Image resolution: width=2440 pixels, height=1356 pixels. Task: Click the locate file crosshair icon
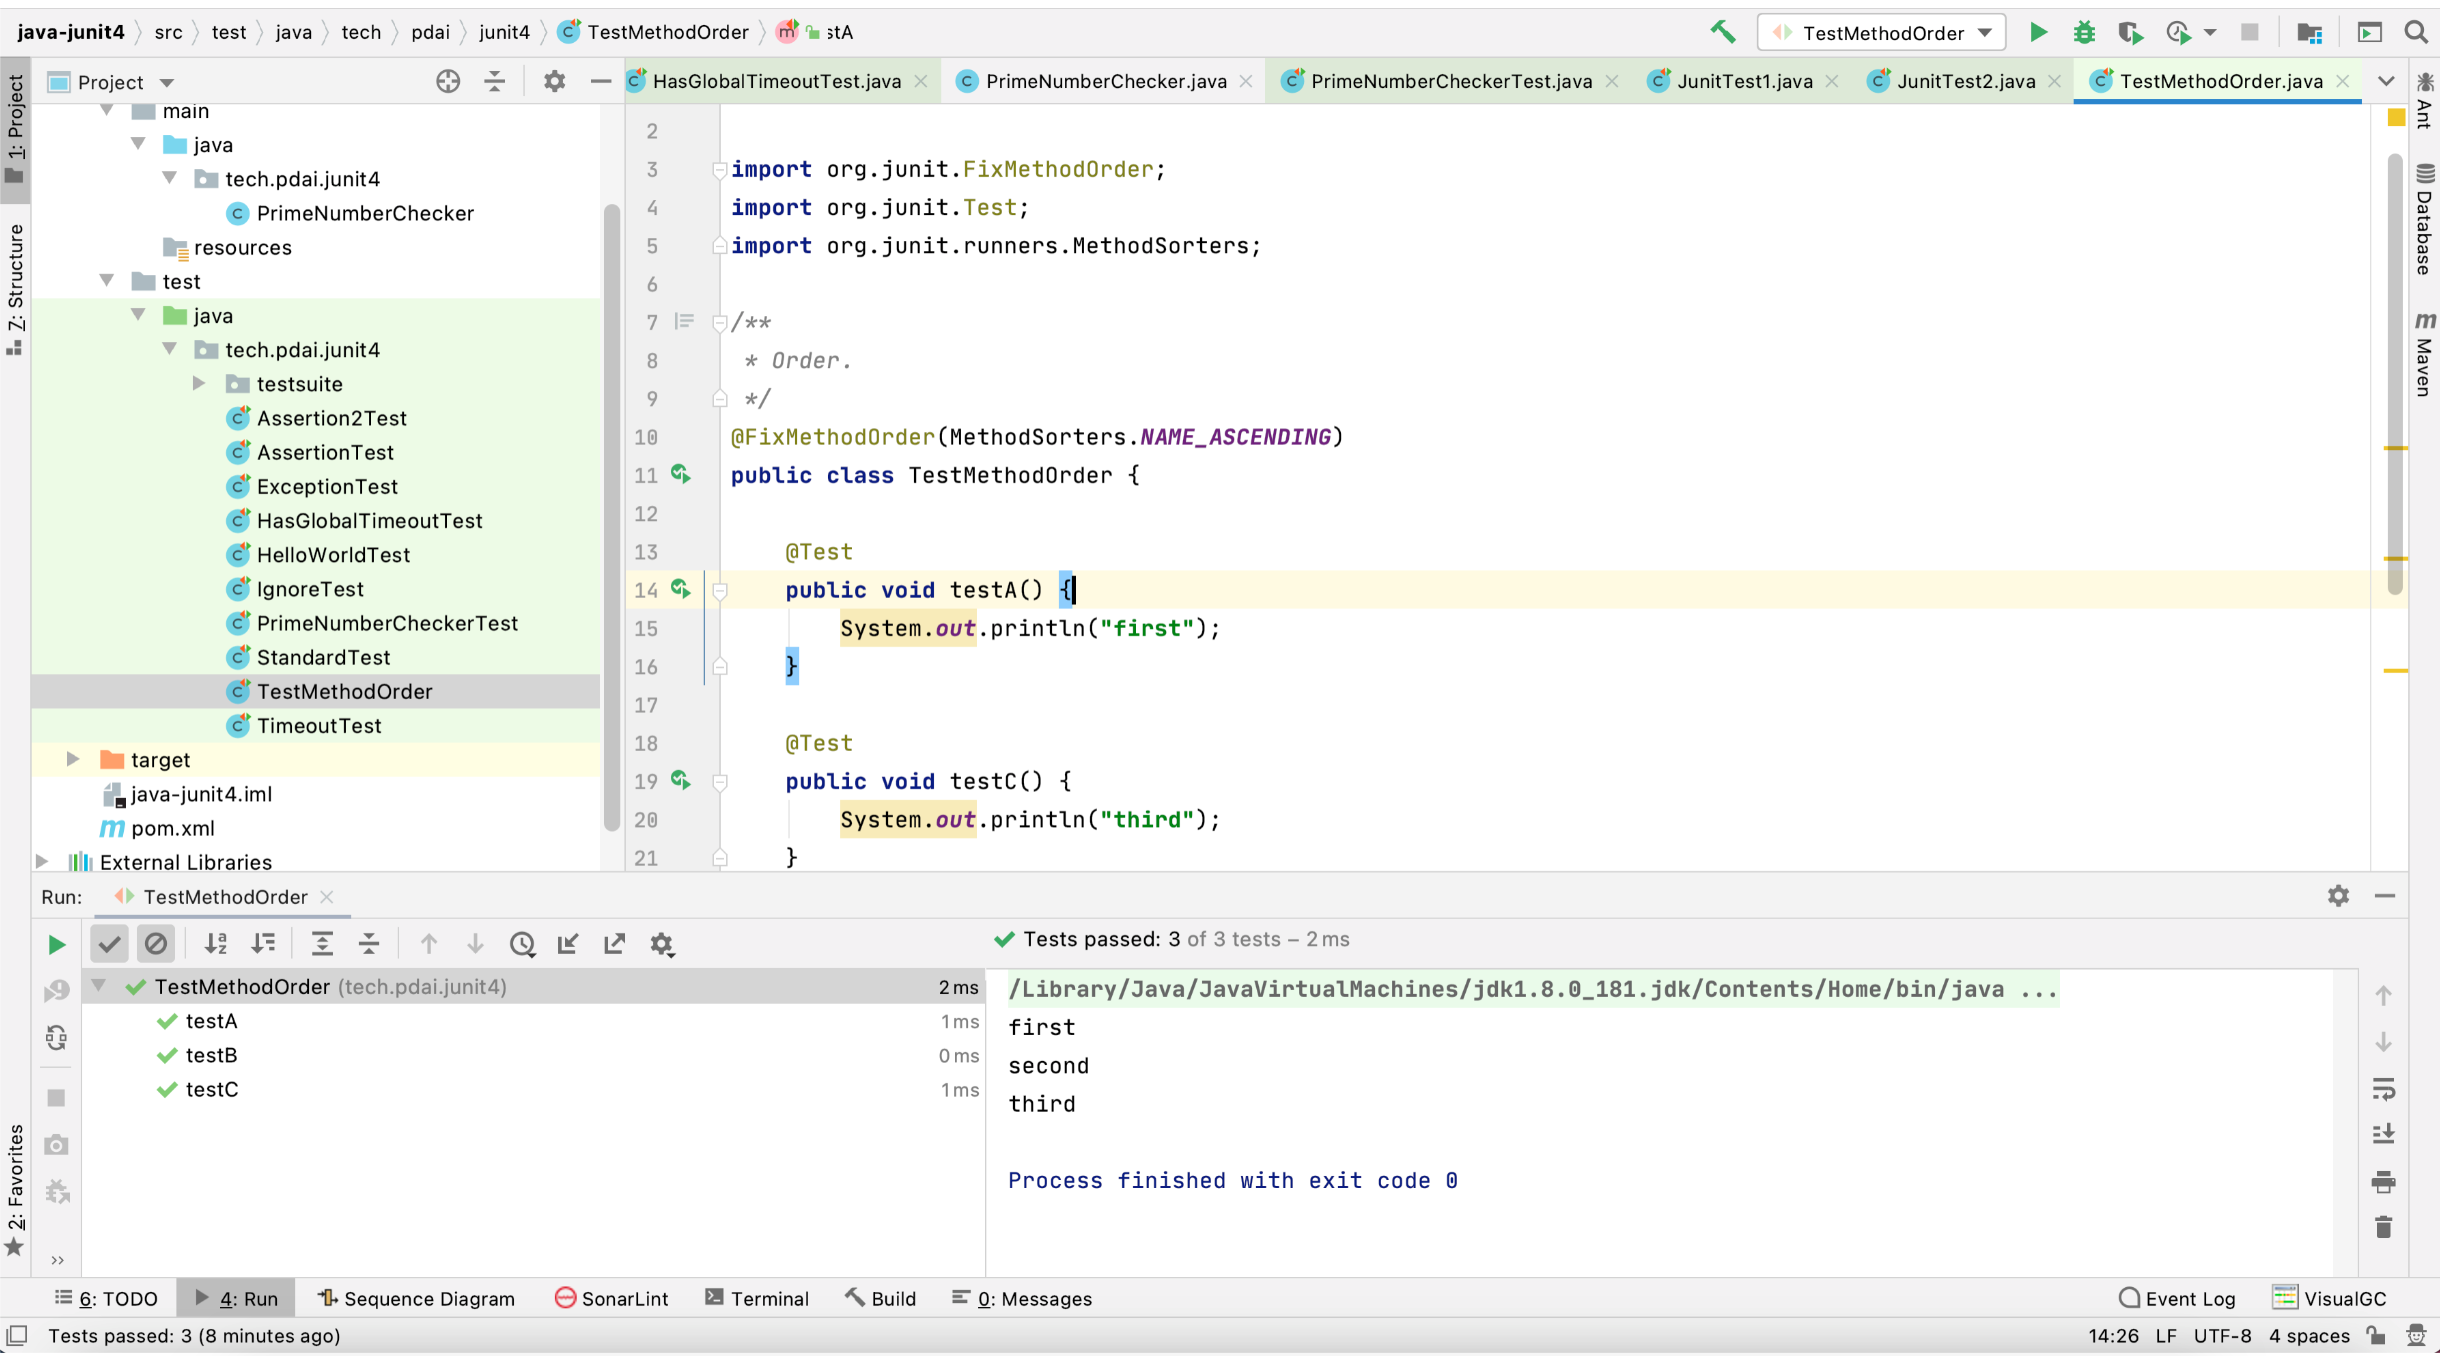click(448, 81)
